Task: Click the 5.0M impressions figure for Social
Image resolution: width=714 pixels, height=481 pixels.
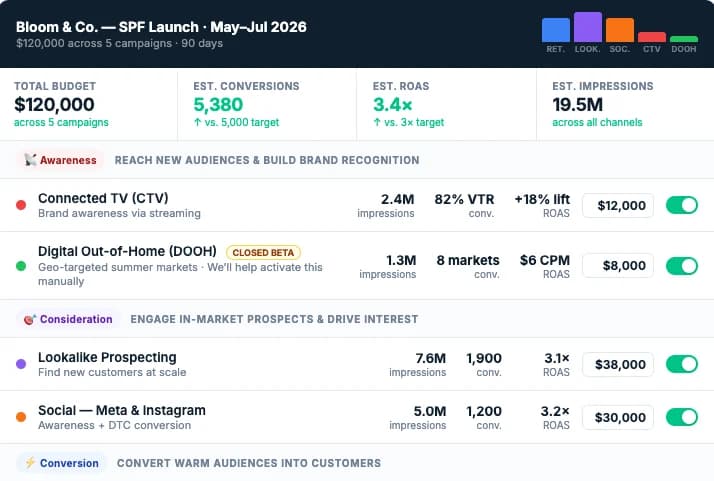Action: coord(429,411)
